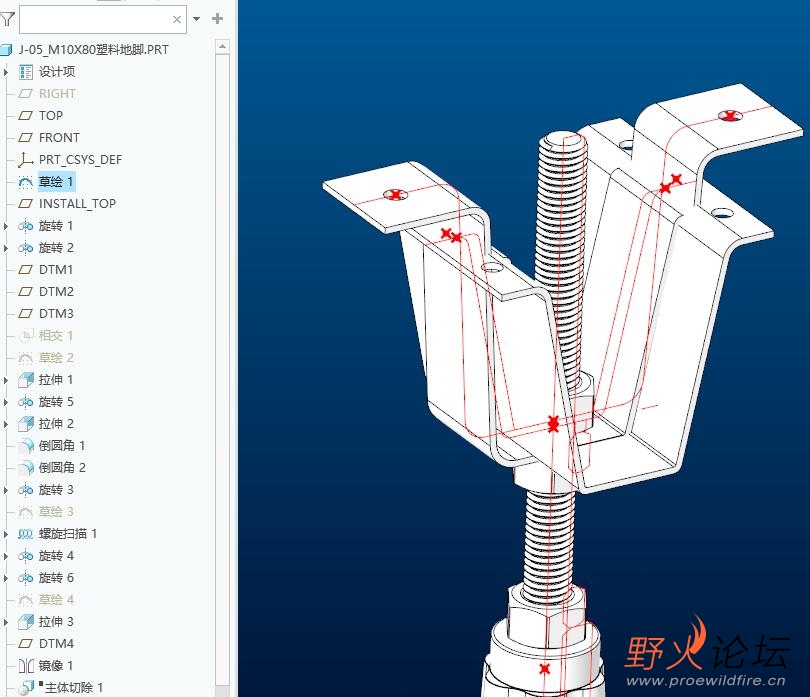The width and height of the screenshot is (810, 697).
Task: Select the TOP datum plane icon
Action: point(25,116)
